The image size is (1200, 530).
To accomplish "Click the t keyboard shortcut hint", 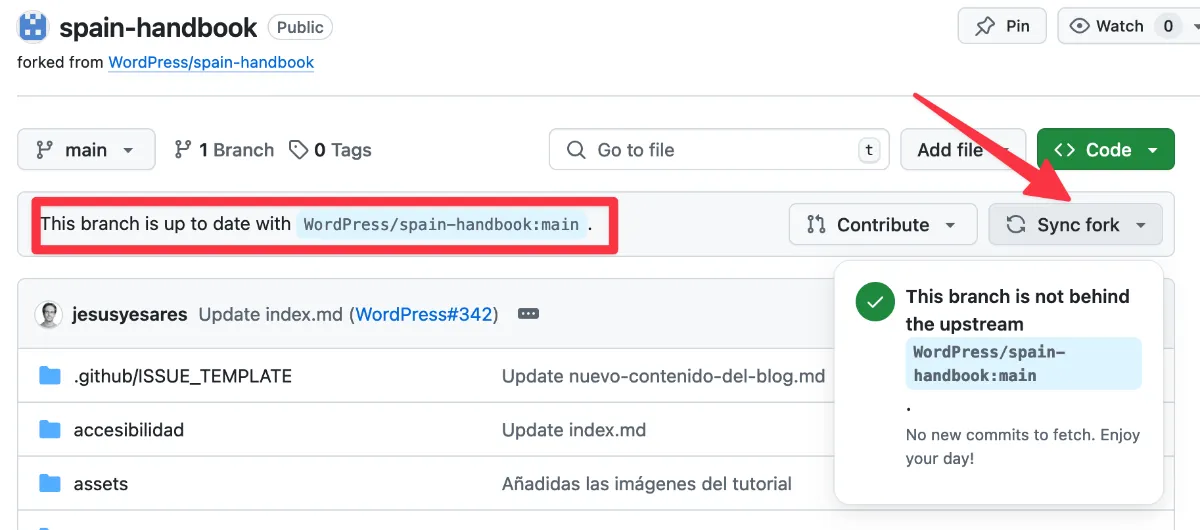I will point(869,150).
